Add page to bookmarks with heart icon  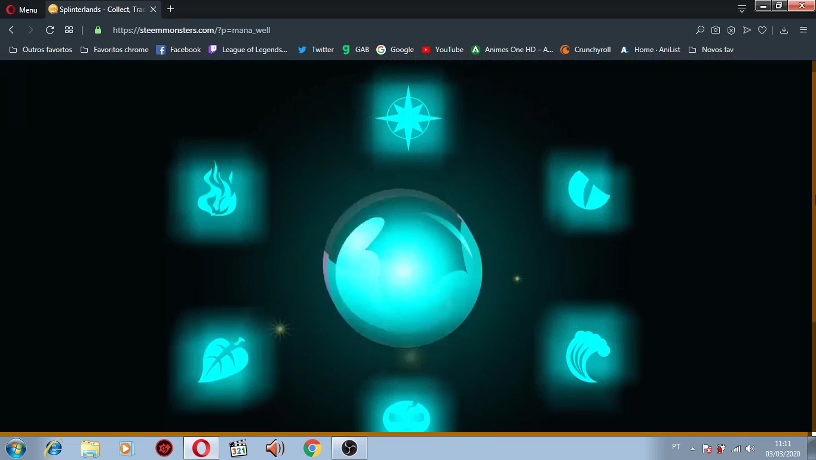coord(762,30)
